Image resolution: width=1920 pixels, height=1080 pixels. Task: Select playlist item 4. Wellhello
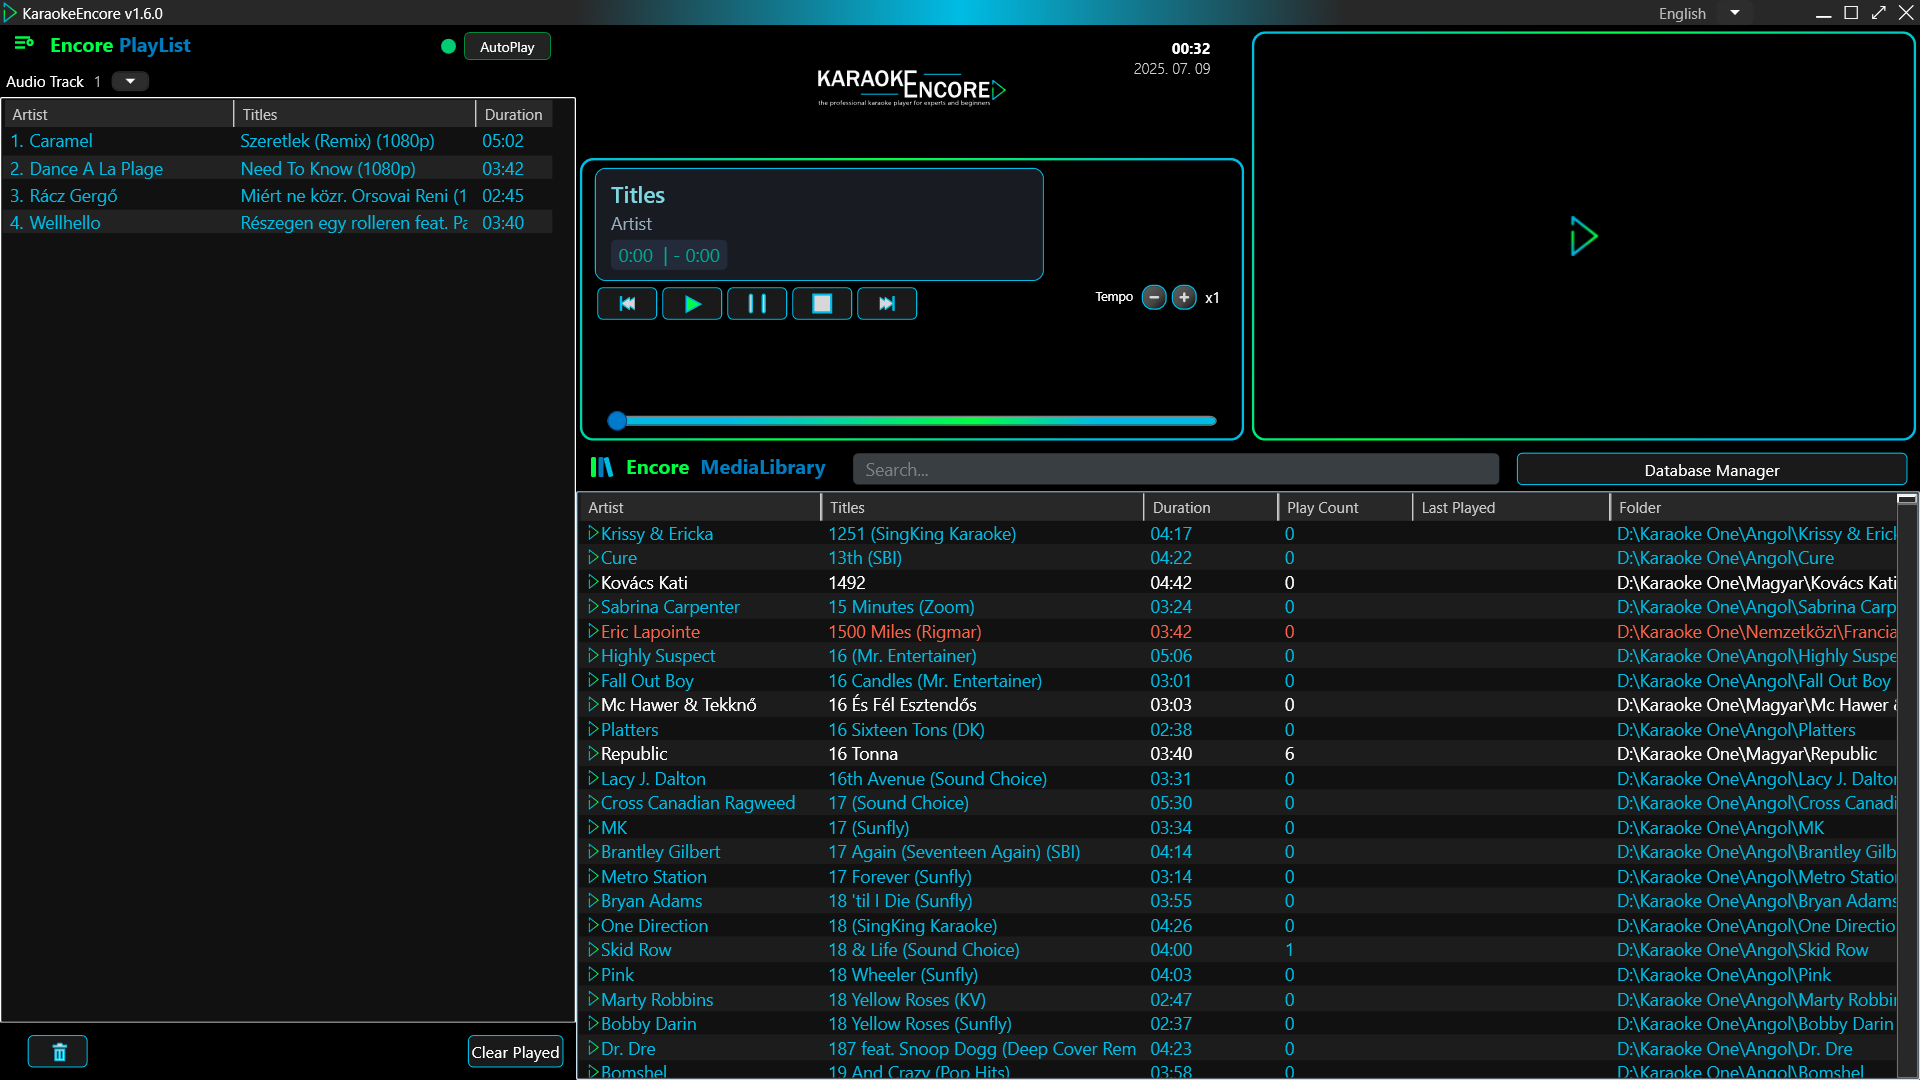coord(277,223)
